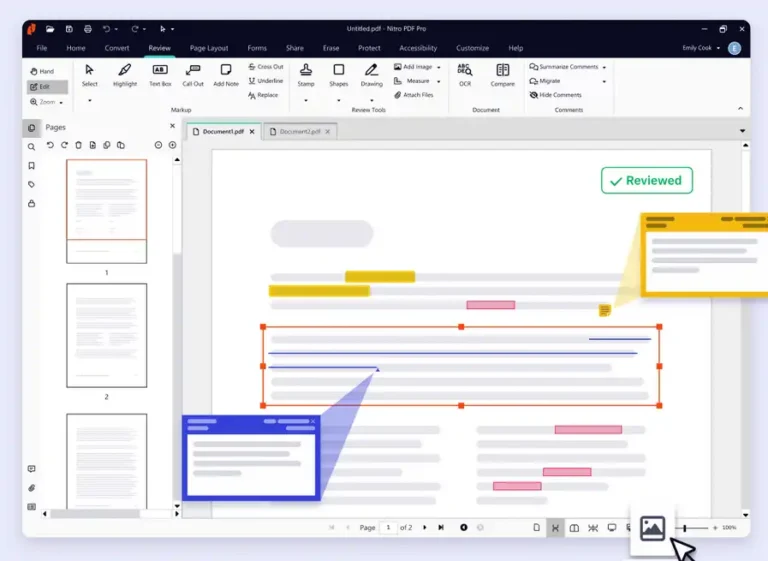The image size is (768, 561).
Task: Expand the Stamp dropdown arrow
Action: point(306,100)
